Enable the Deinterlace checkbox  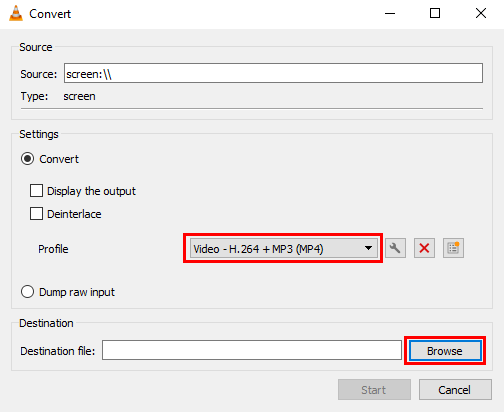pyautogui.click(x=36, y=214)
